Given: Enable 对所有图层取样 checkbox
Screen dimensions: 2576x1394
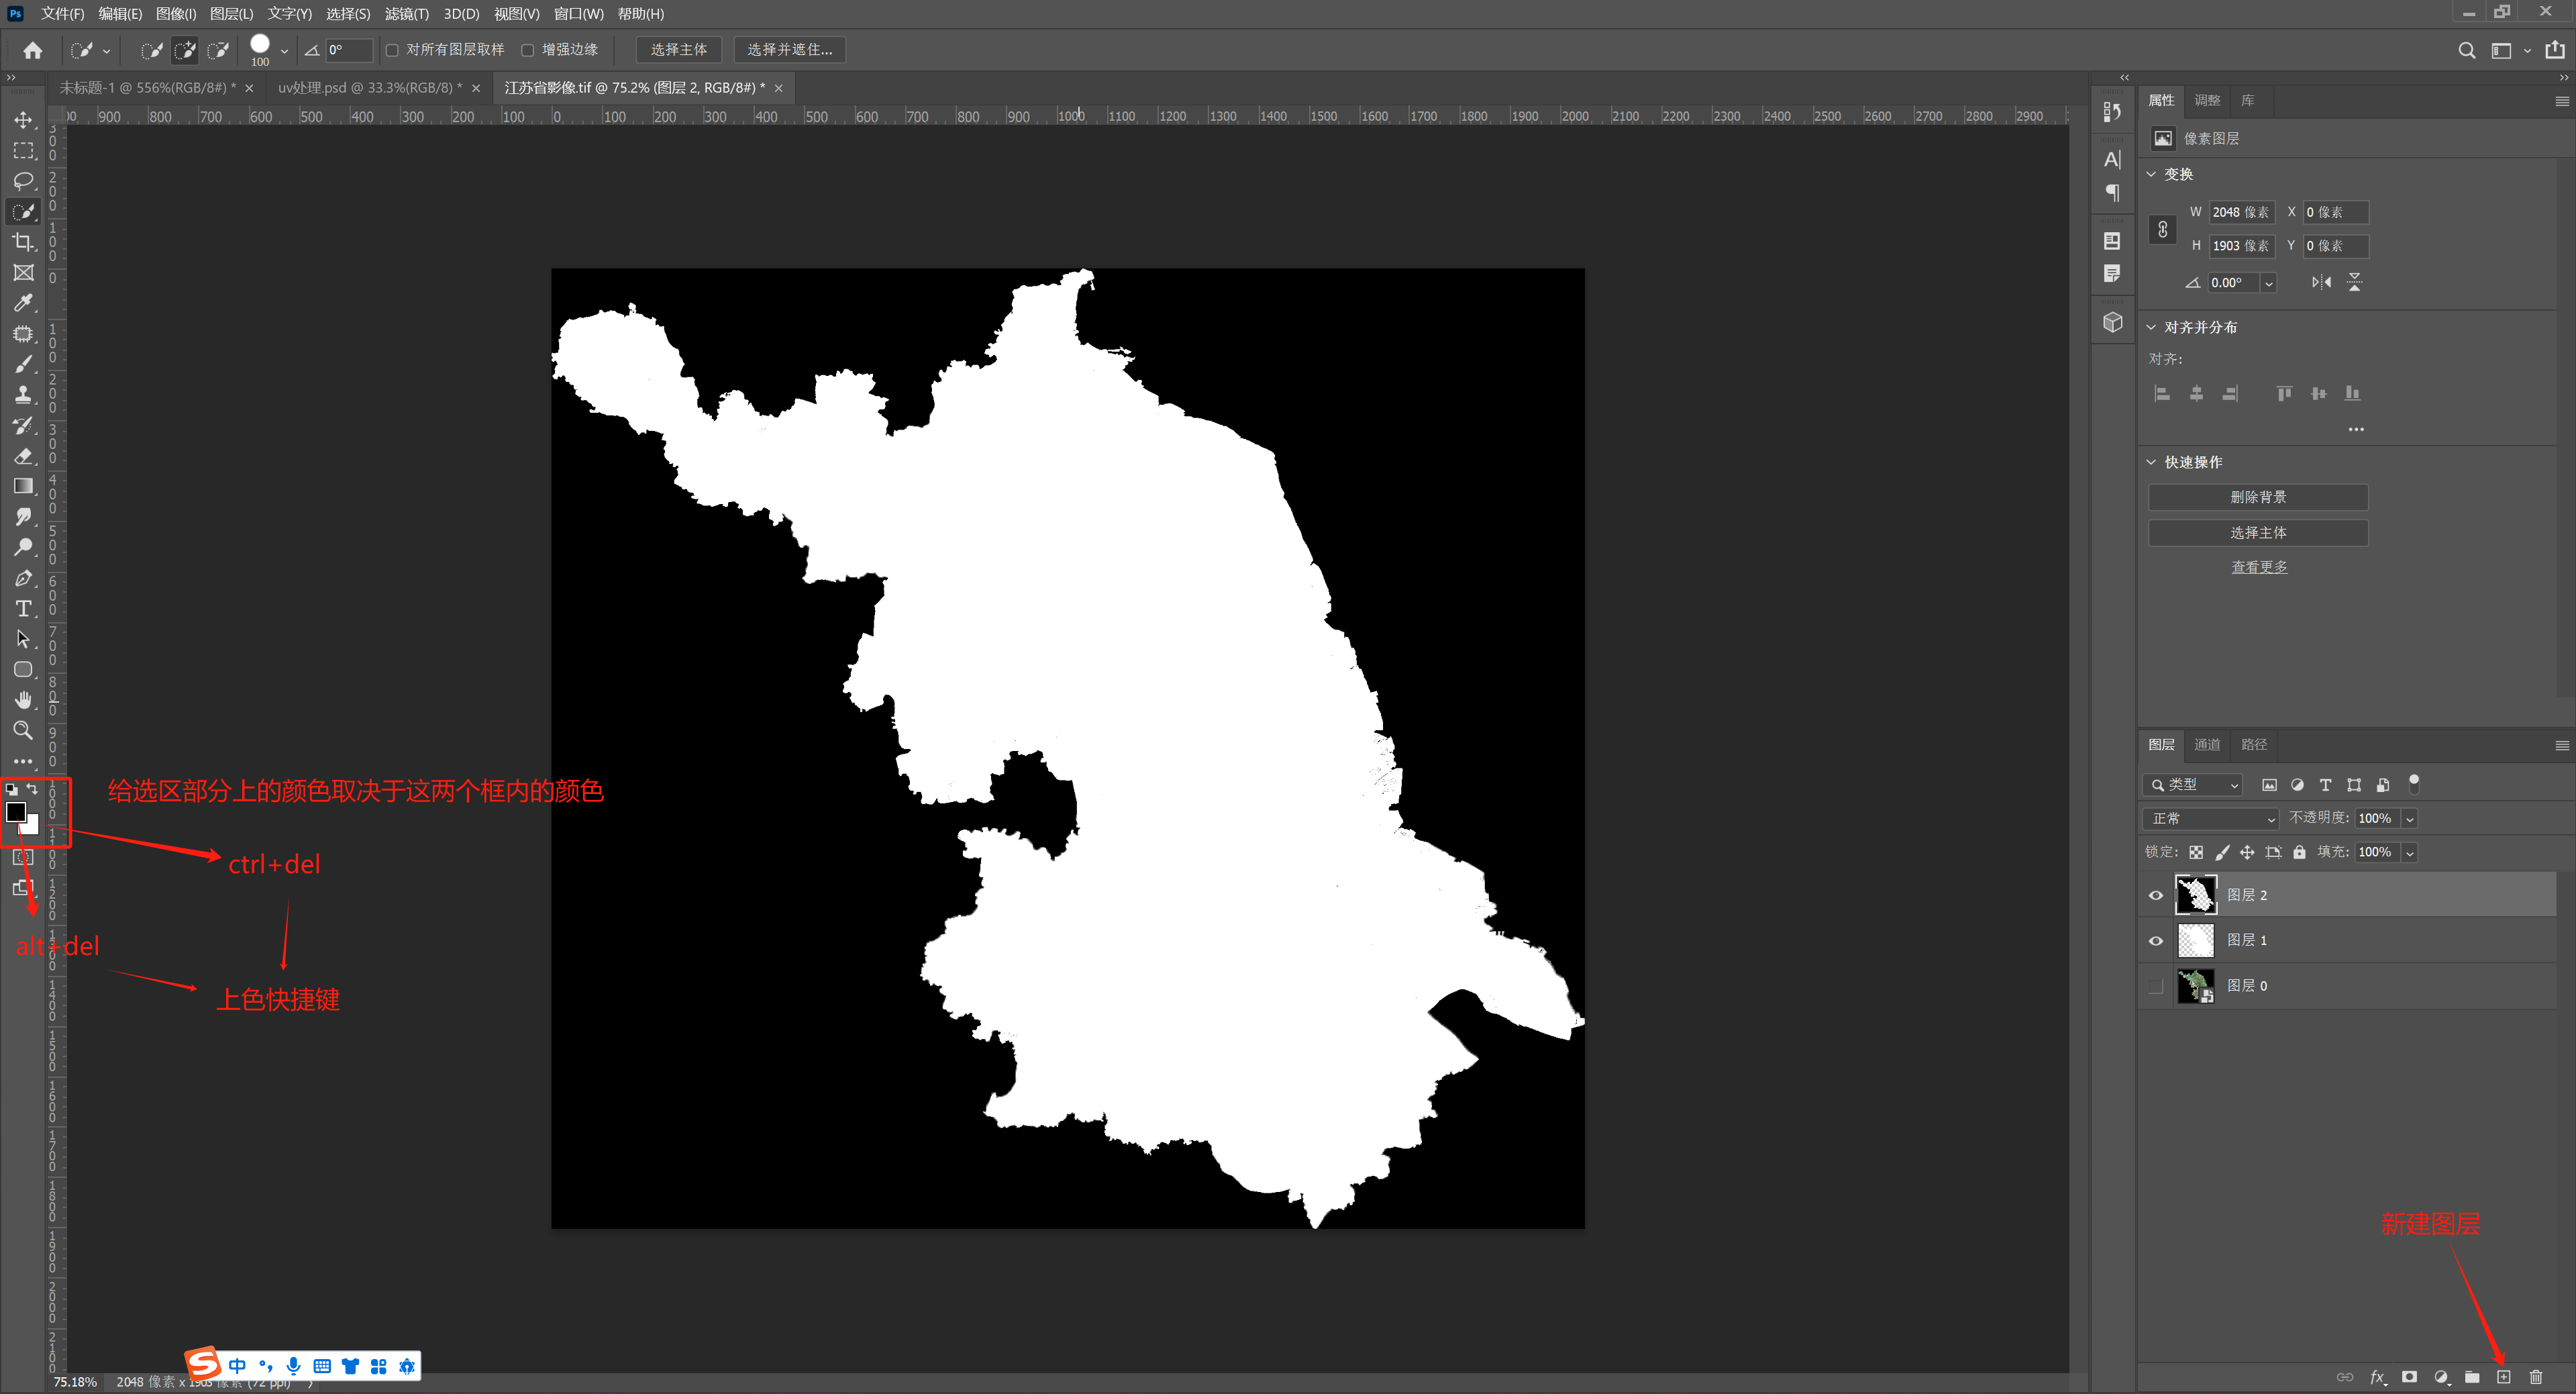Looking at the screenshot, I should [x=392, y=50].
